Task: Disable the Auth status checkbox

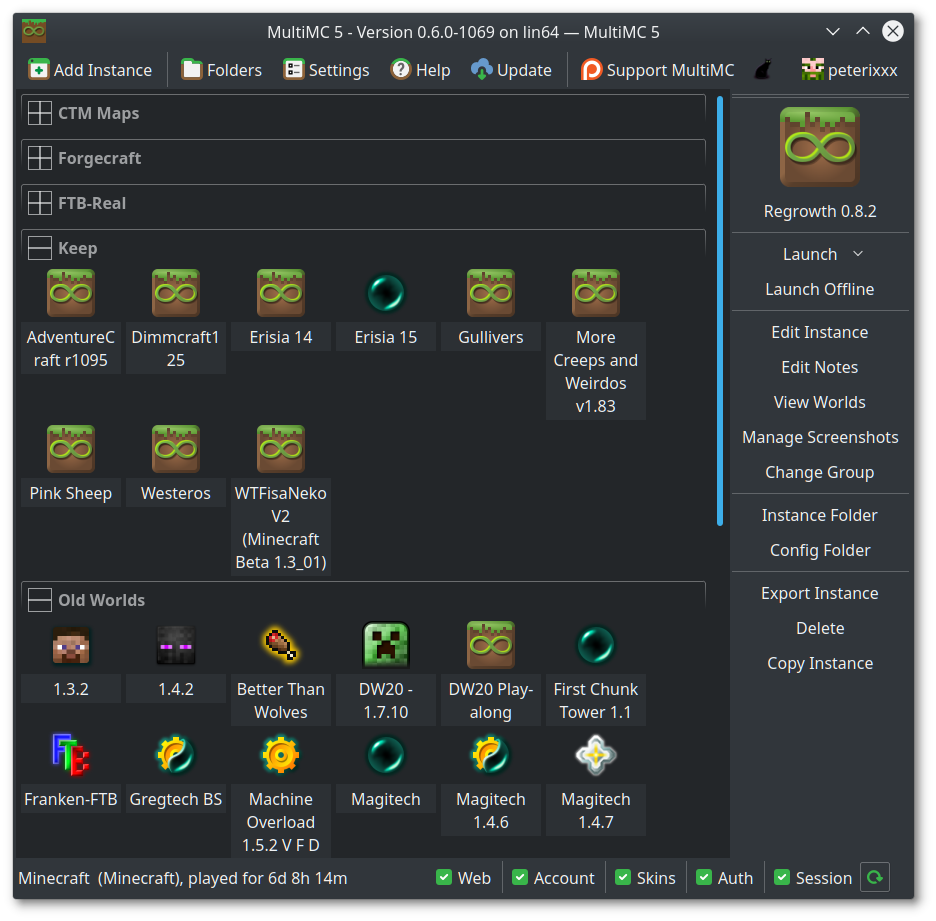Action: [x=704, y=877]
